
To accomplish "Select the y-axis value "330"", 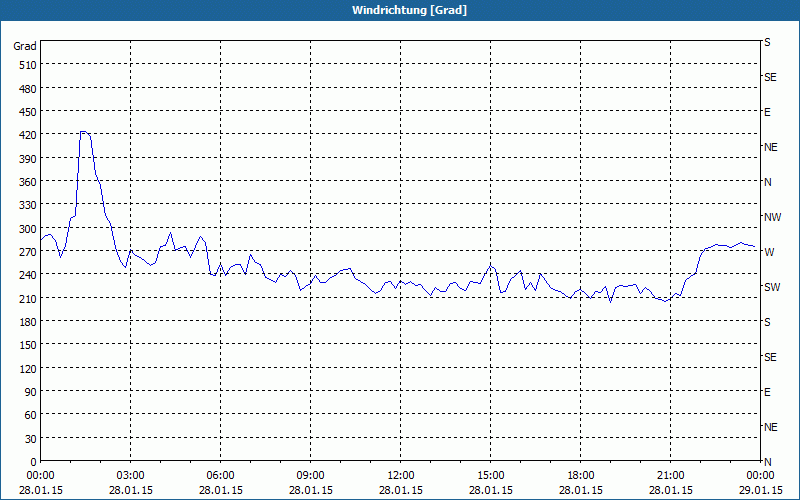I will 29,206.
